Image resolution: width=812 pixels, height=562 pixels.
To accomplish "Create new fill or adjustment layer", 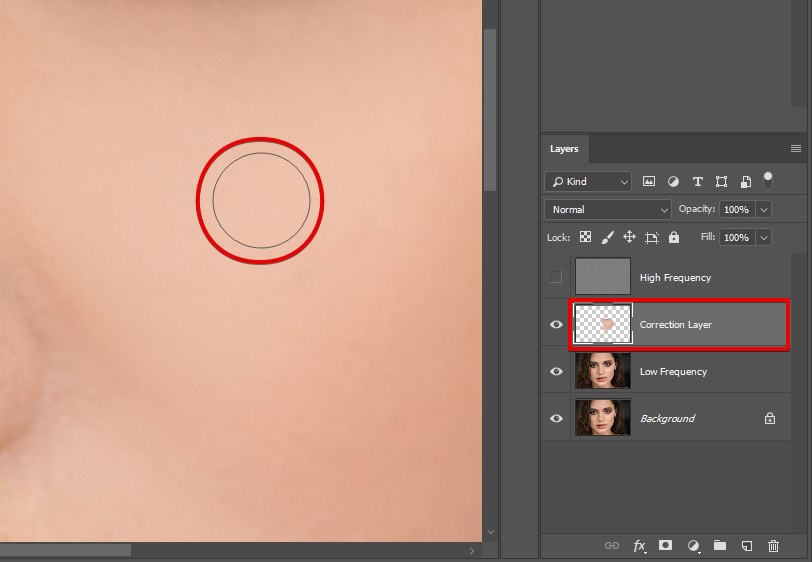I will tap(693, 546).
